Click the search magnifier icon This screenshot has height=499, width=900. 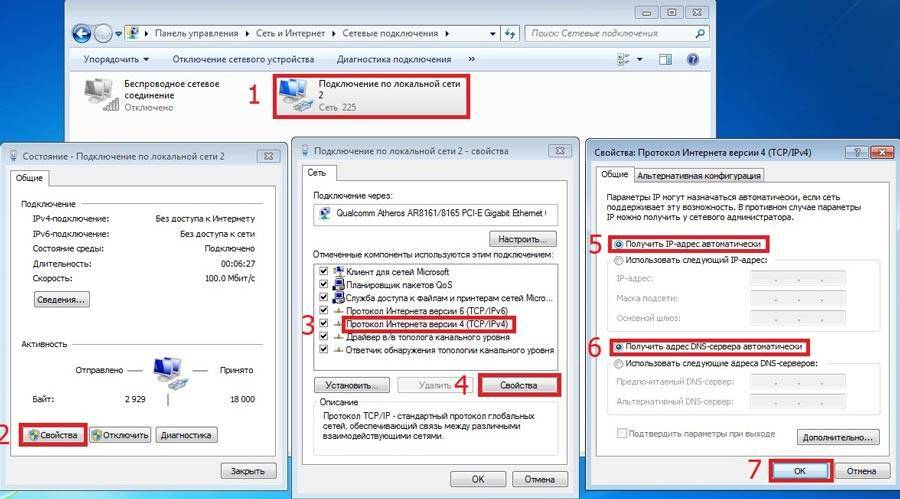(700, 33)
